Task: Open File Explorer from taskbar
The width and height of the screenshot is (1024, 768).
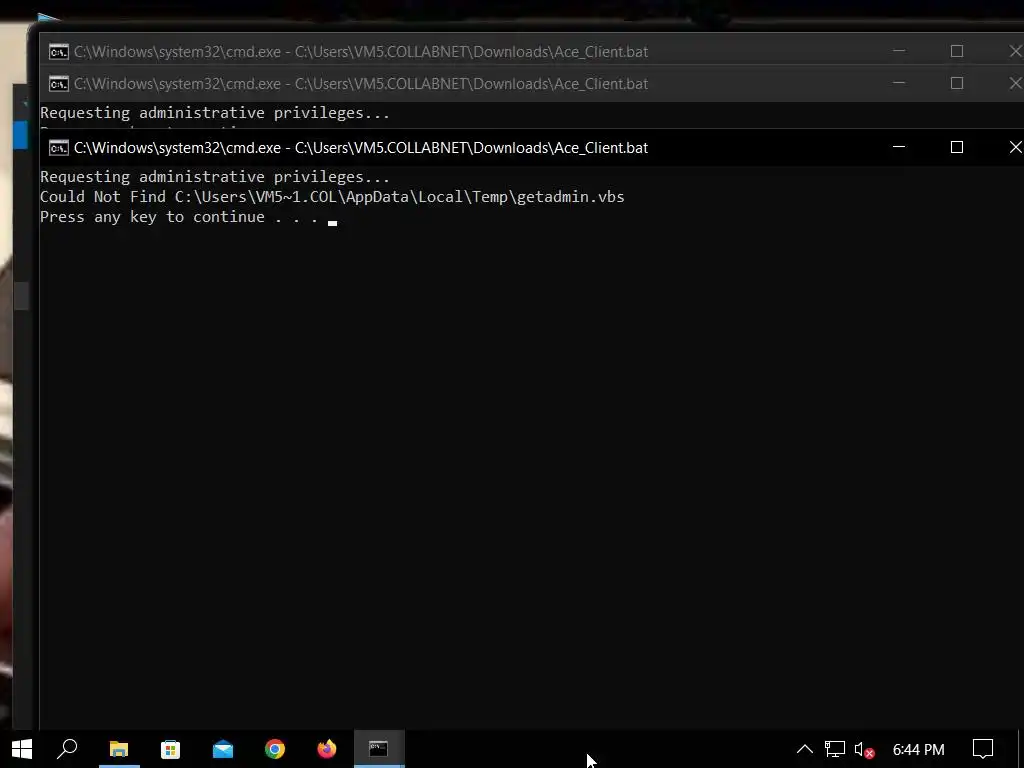Action: tap(119, 749)
